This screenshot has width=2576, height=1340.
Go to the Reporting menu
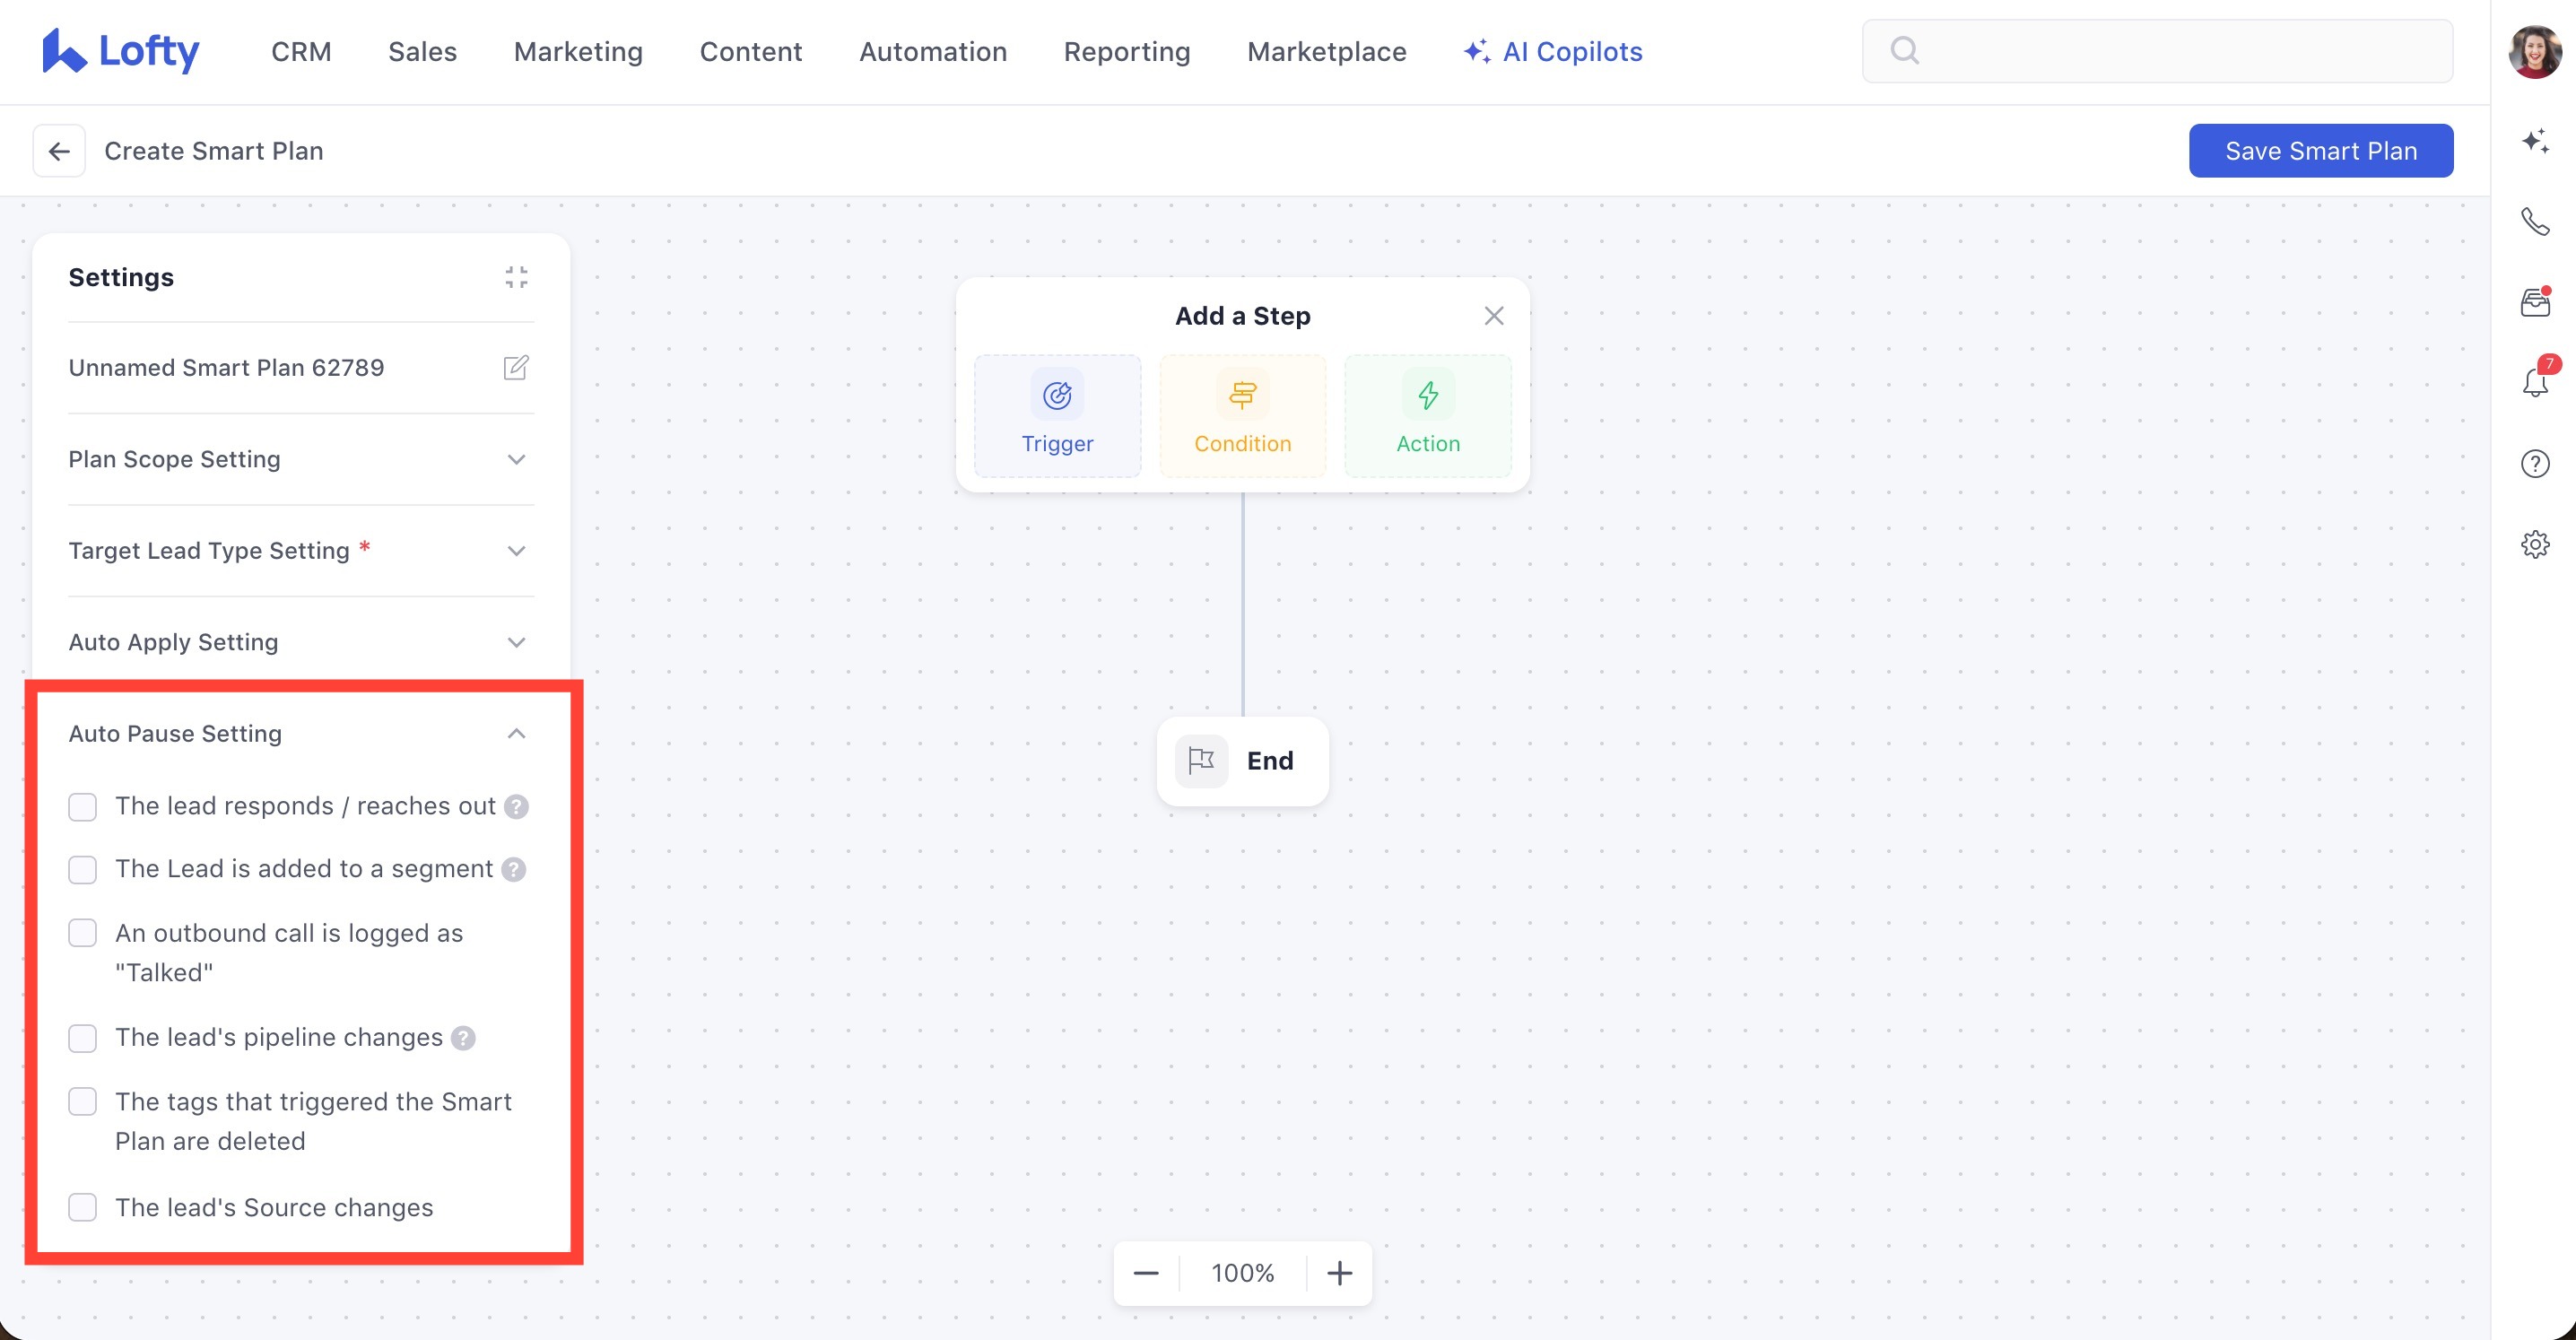[1126, 52]
